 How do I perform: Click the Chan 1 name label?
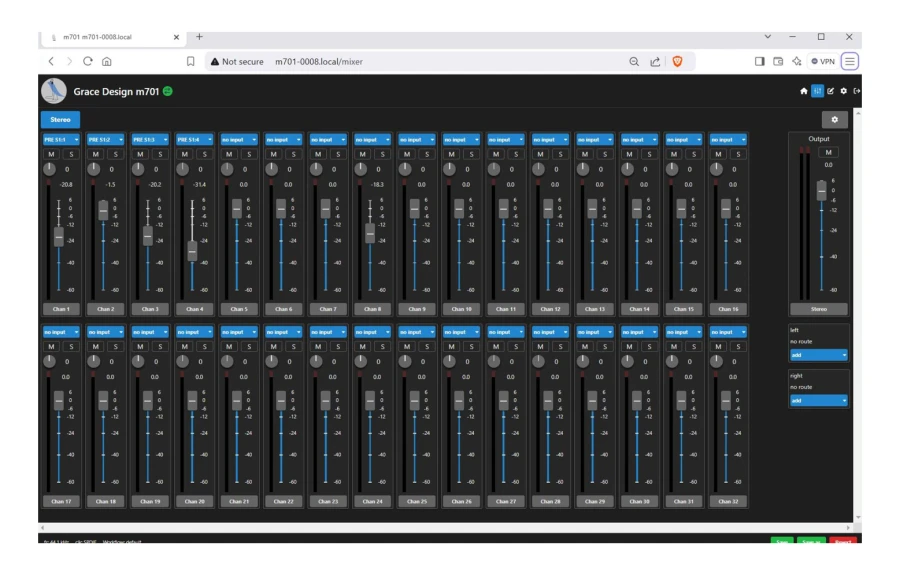[x=61, y=309]
